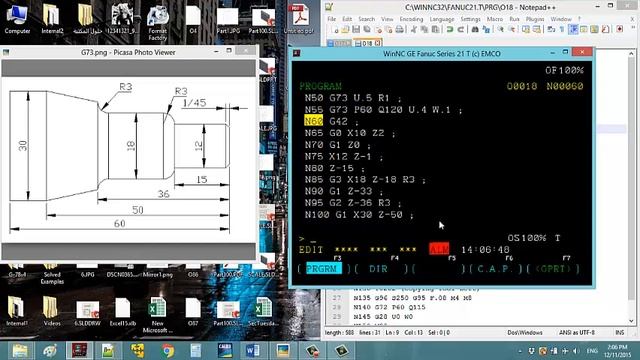Click program line N55 G73 P60 Q120
Image resolution: width=640 pixels, height=360 pixels.
click(383, 110)
